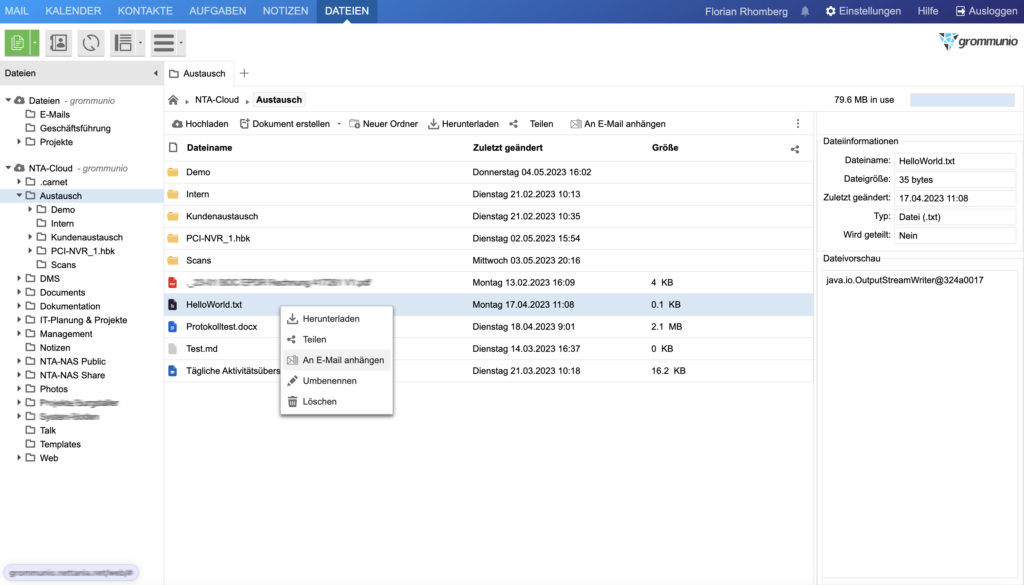Sort by the Zuletzt geändert column header
Viewport: 1024px width, 585px height.
click(507, 148)
